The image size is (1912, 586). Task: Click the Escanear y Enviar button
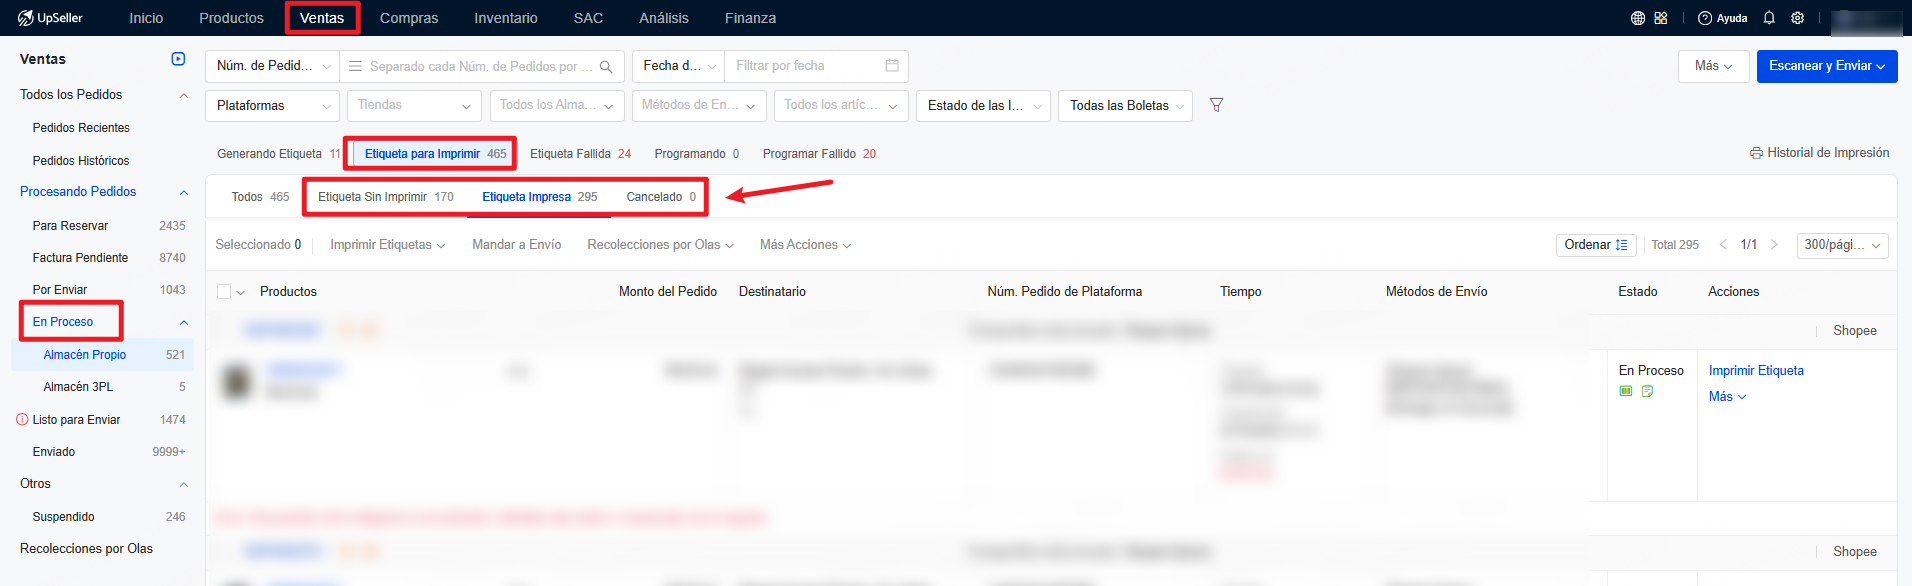point(1826,66)
